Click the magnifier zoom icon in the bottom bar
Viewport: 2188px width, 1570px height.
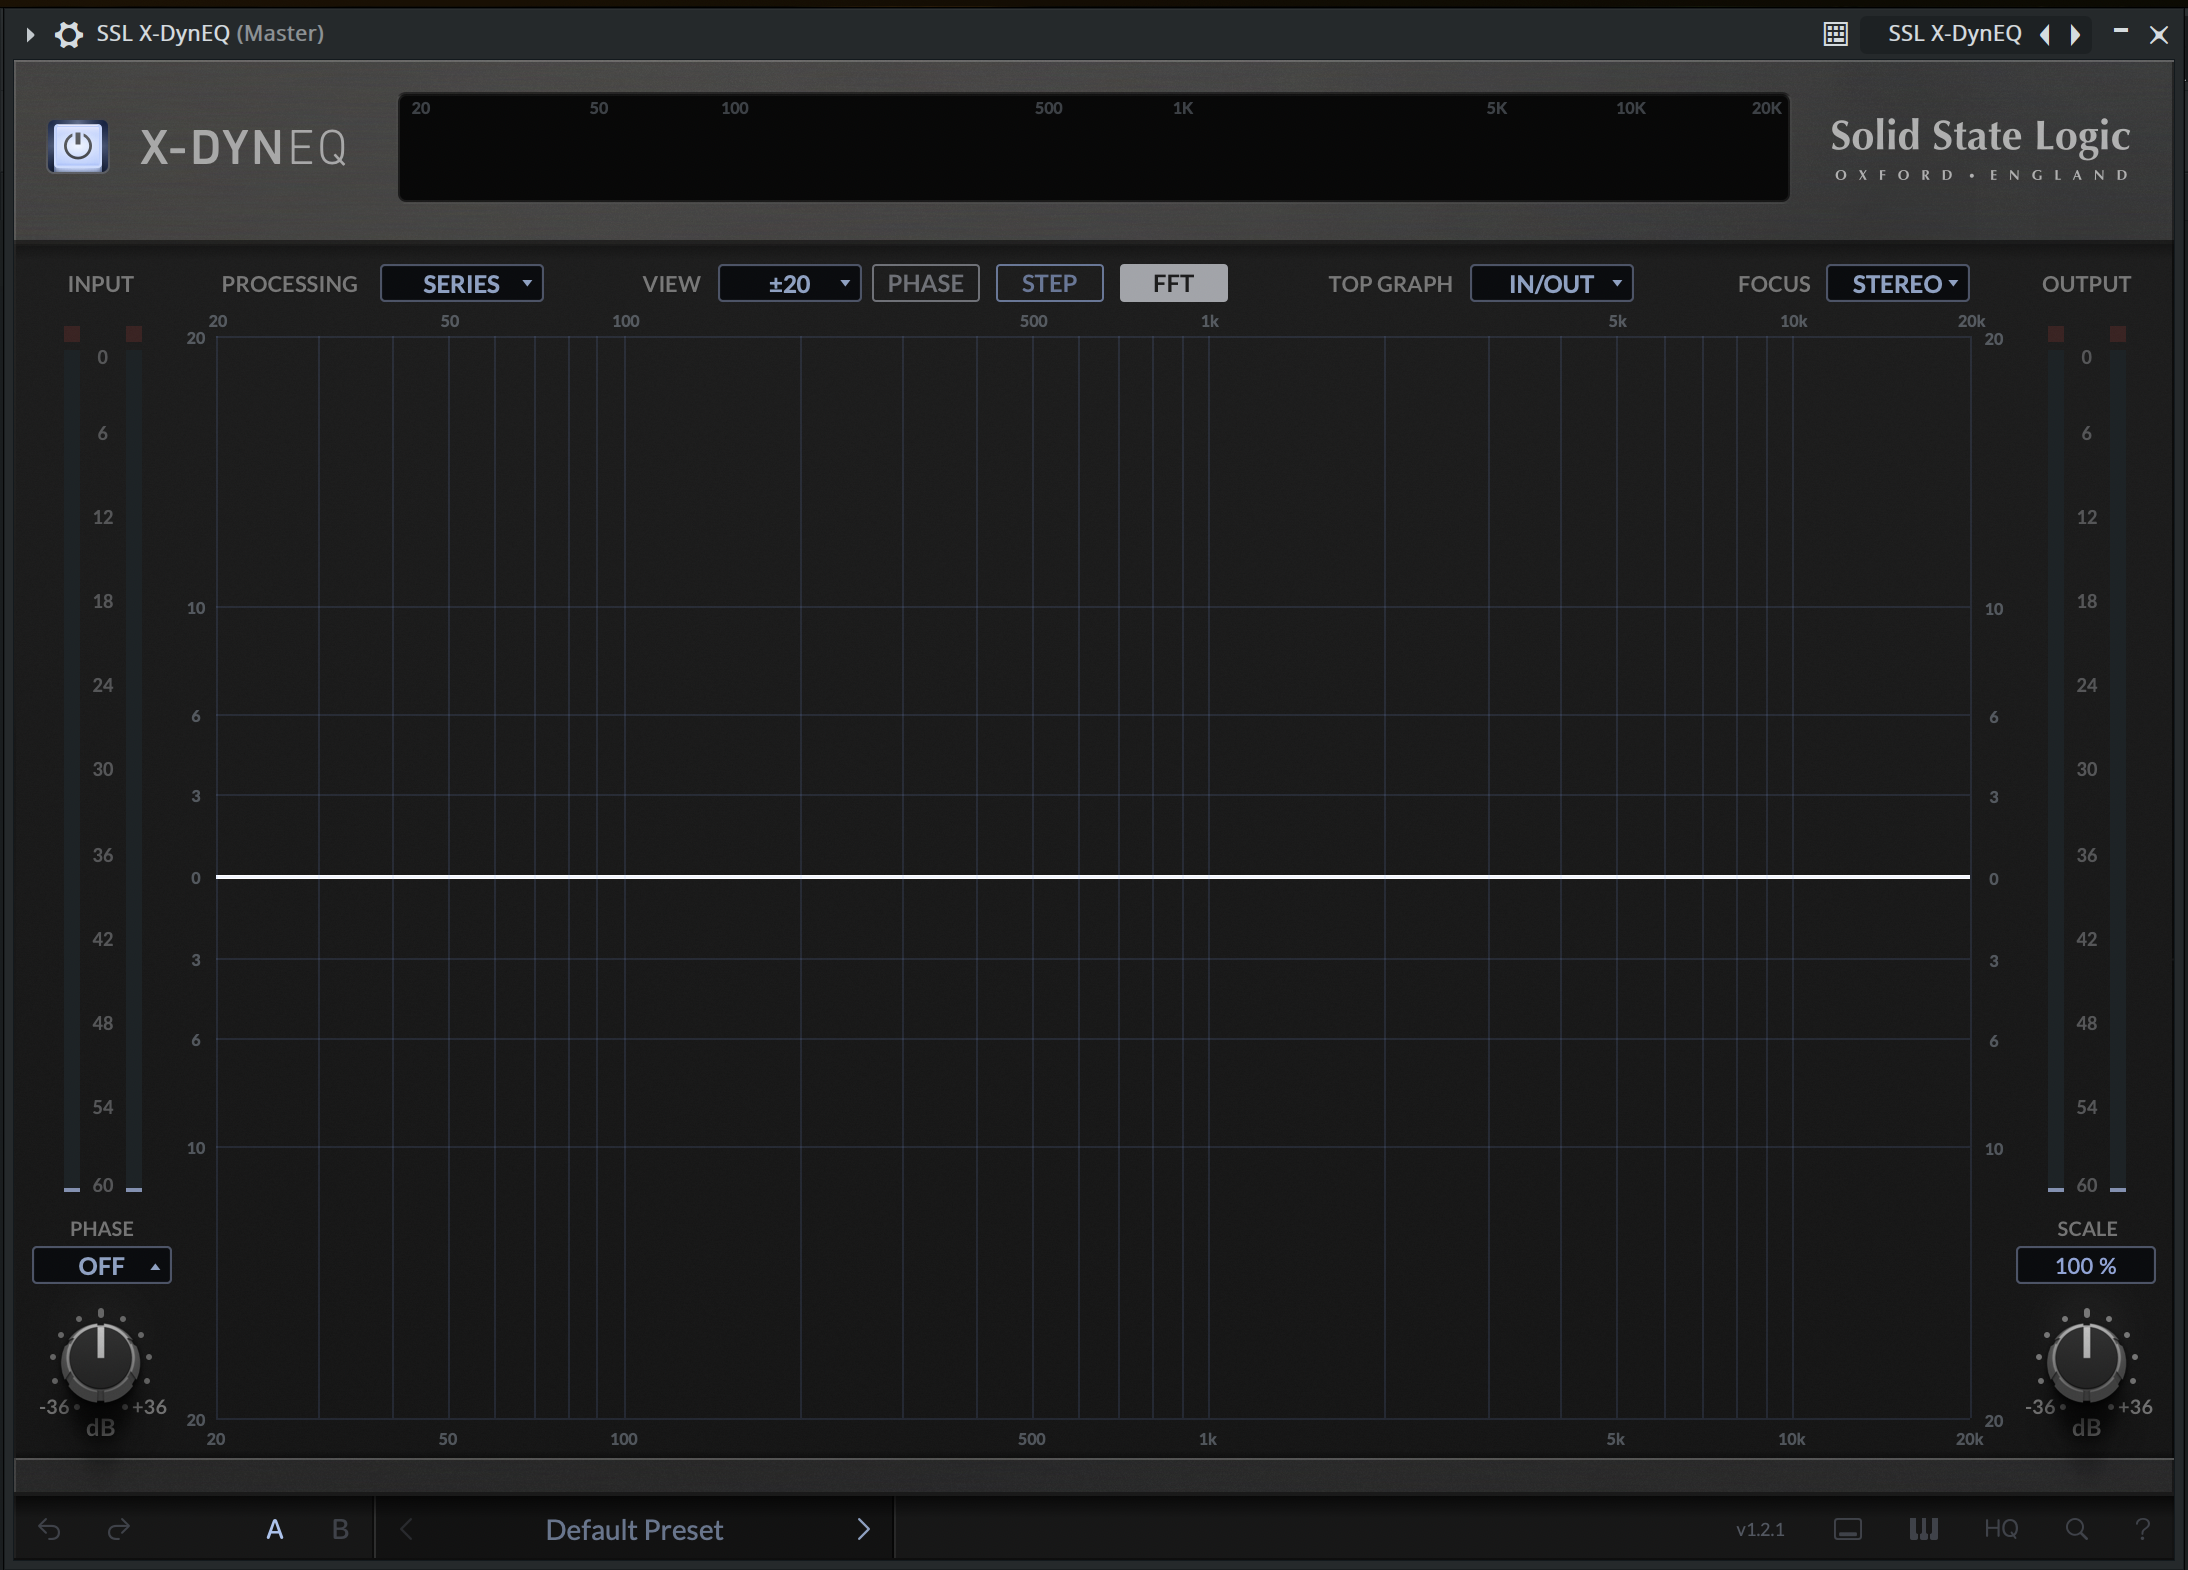pos(2074,1529)
